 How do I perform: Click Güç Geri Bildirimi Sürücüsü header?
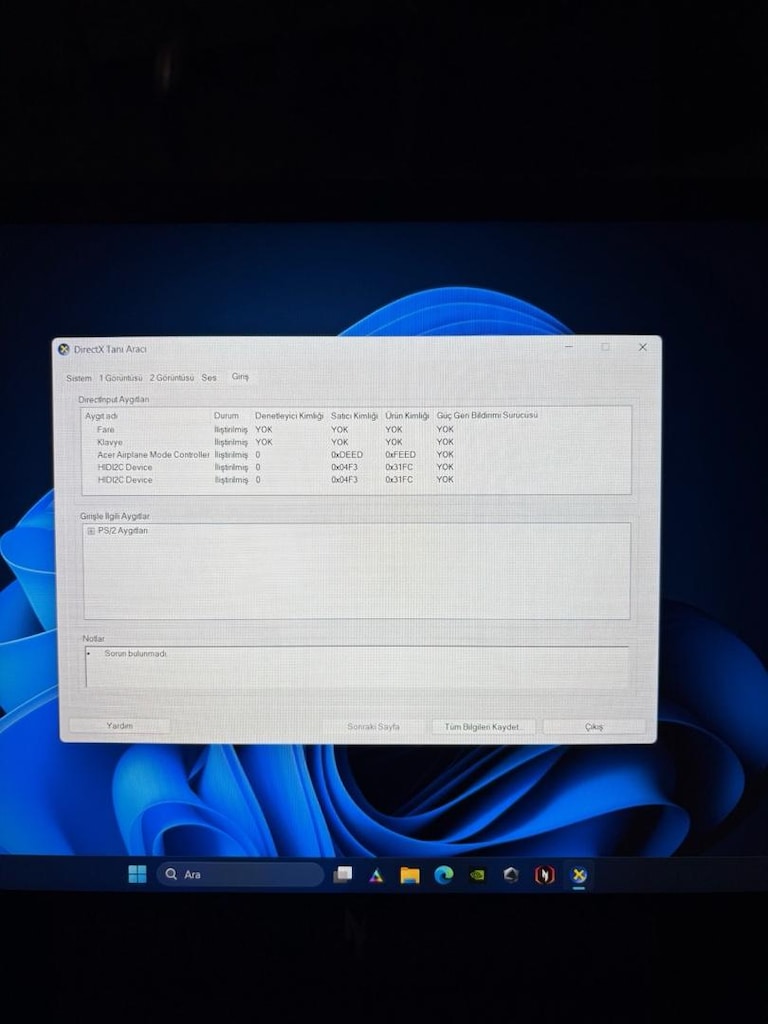[x=487, y=415]
